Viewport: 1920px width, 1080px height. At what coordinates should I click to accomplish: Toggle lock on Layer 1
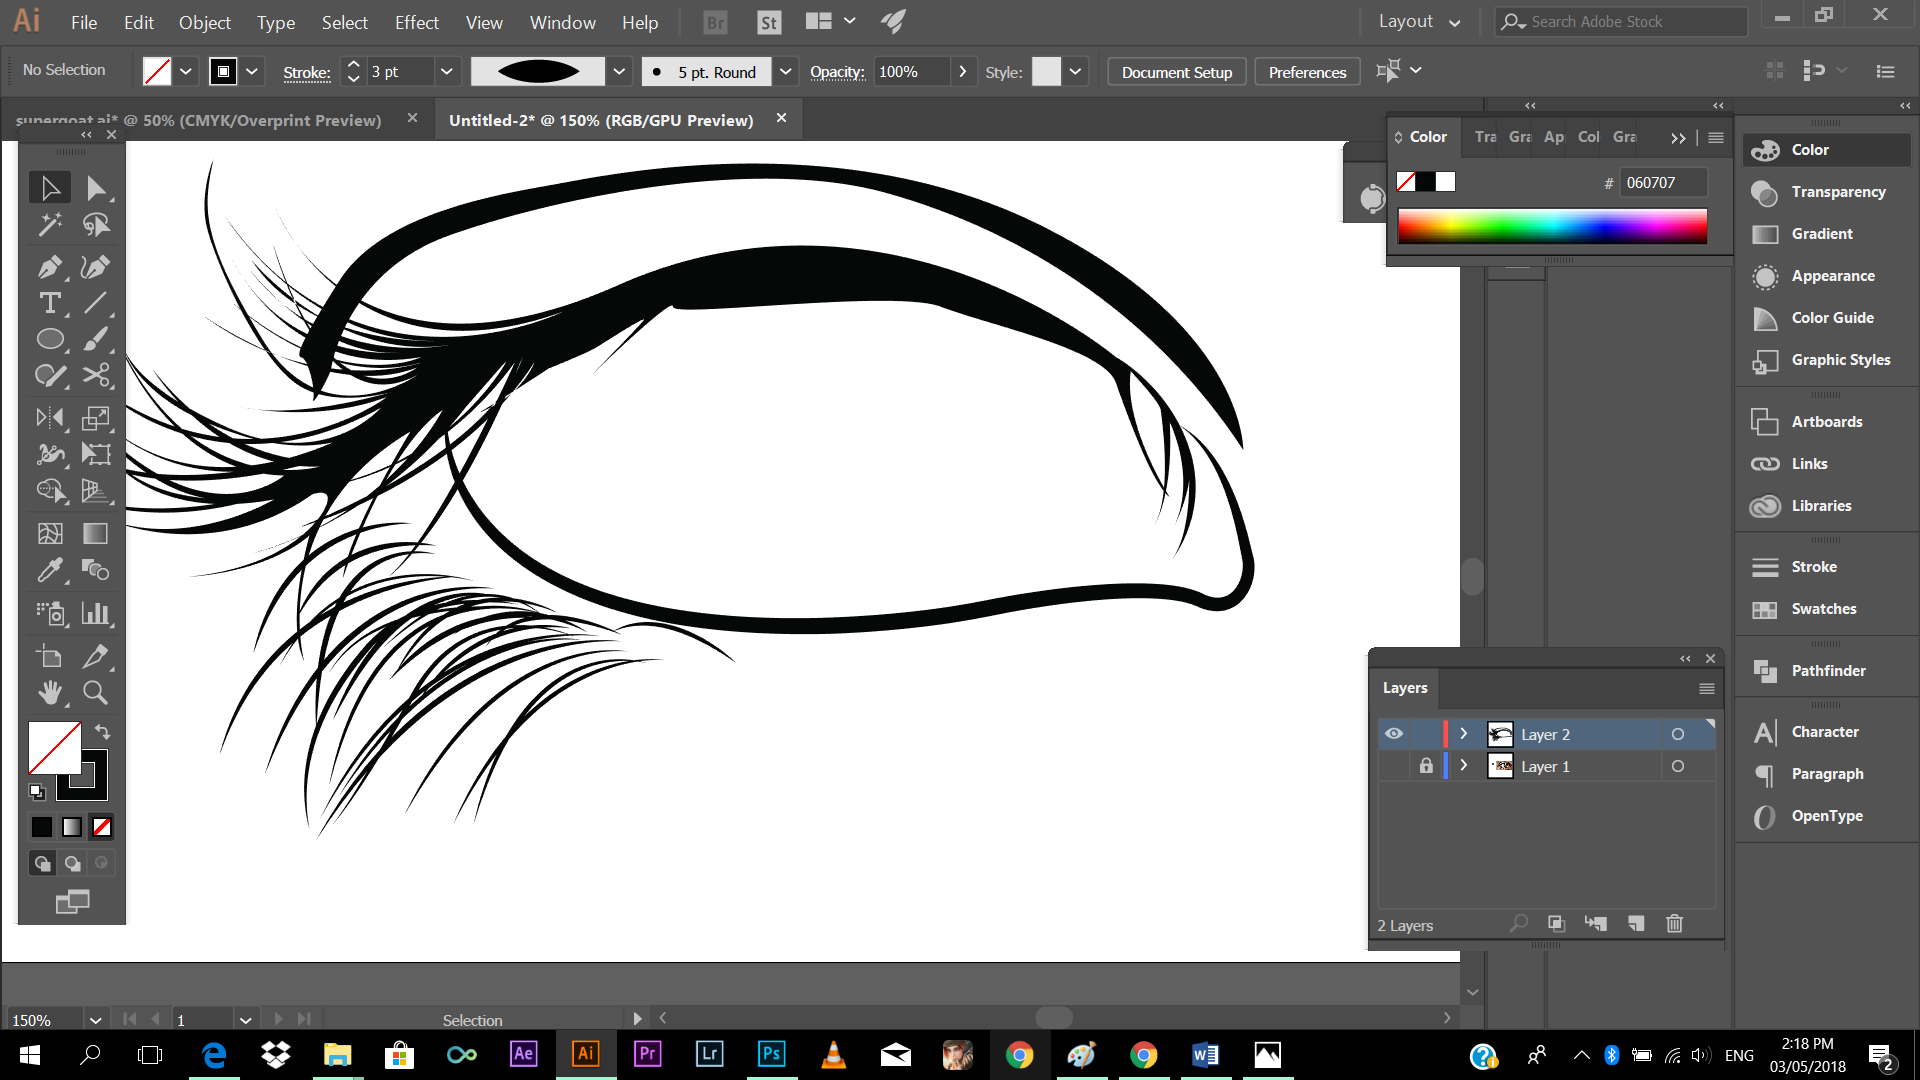tap(1426, 766)
